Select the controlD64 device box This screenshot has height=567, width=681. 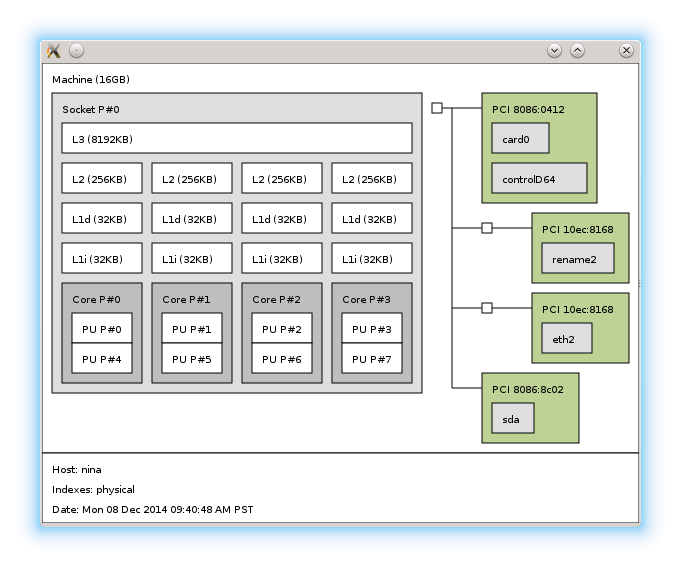(538, 179)
